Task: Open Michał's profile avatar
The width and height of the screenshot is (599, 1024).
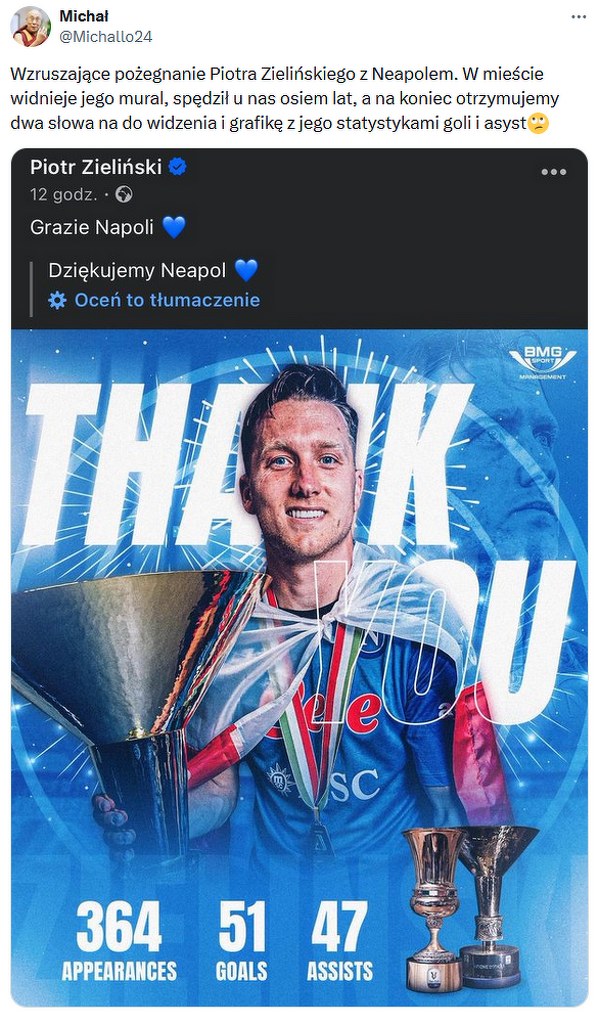Action: 31,26
